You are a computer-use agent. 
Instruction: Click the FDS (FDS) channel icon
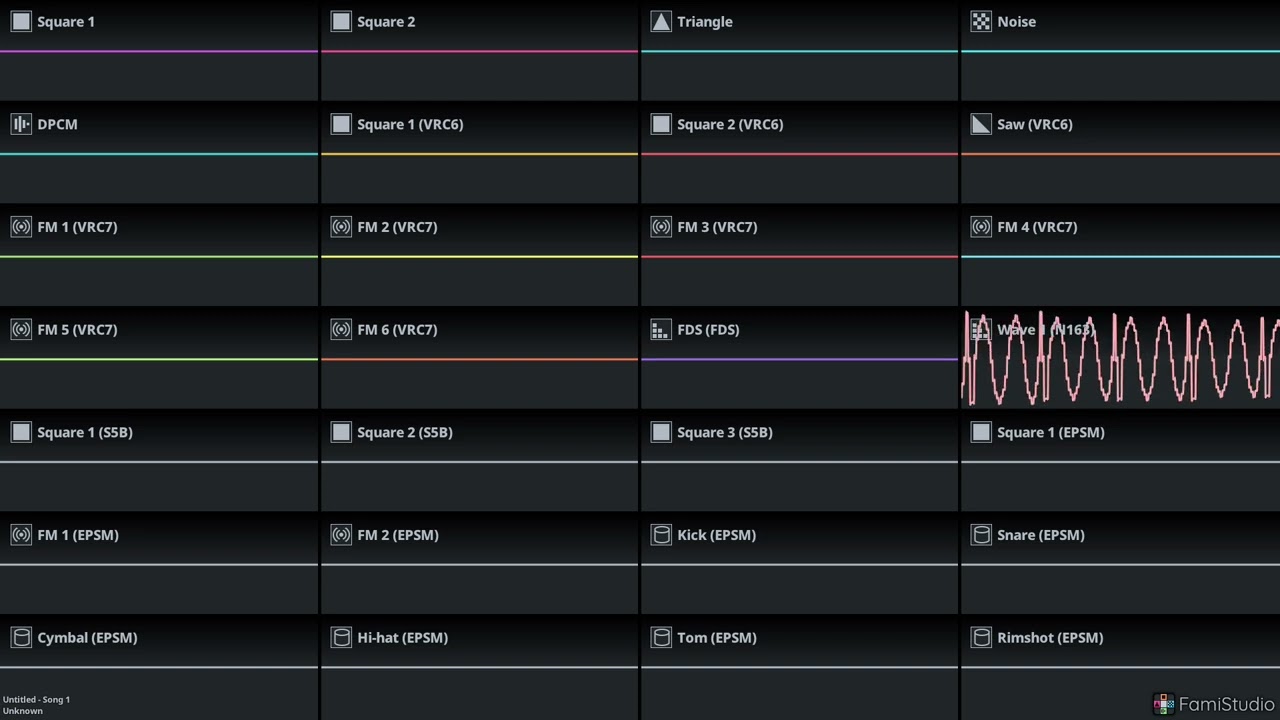pyautogui.click(x=661, y=330)
